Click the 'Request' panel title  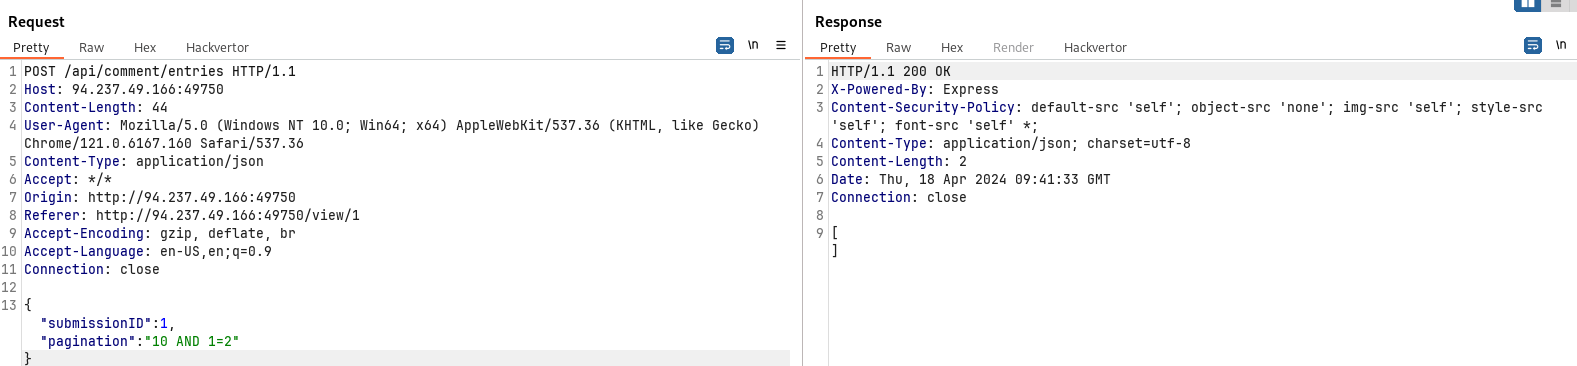click(36, 22)
